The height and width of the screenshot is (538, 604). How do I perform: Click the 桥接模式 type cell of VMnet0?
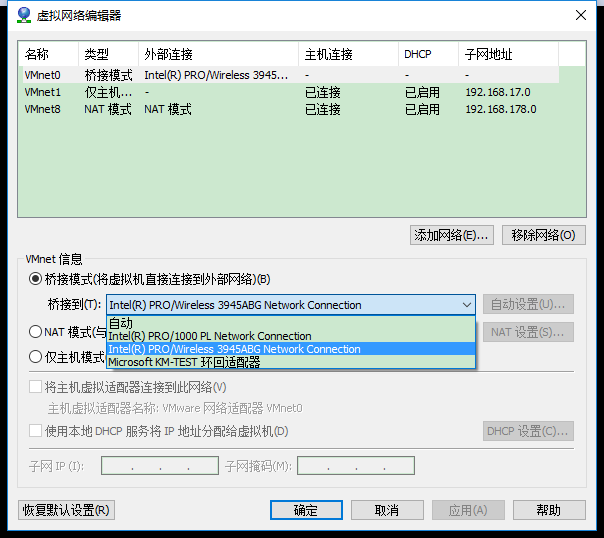[108, 75]
